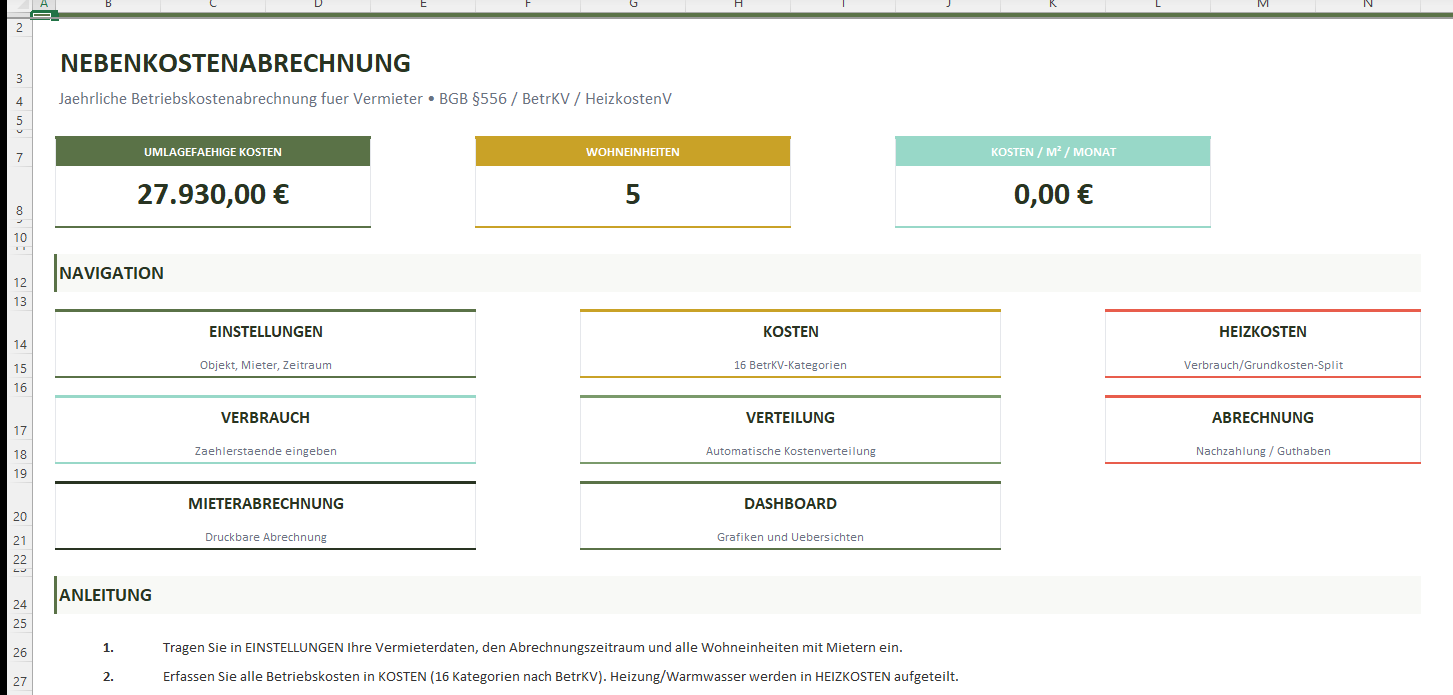1453x695 pixels.
Task: Select the first instruction step text about EINSTELLUNGEN
Action: pos(532,647)
